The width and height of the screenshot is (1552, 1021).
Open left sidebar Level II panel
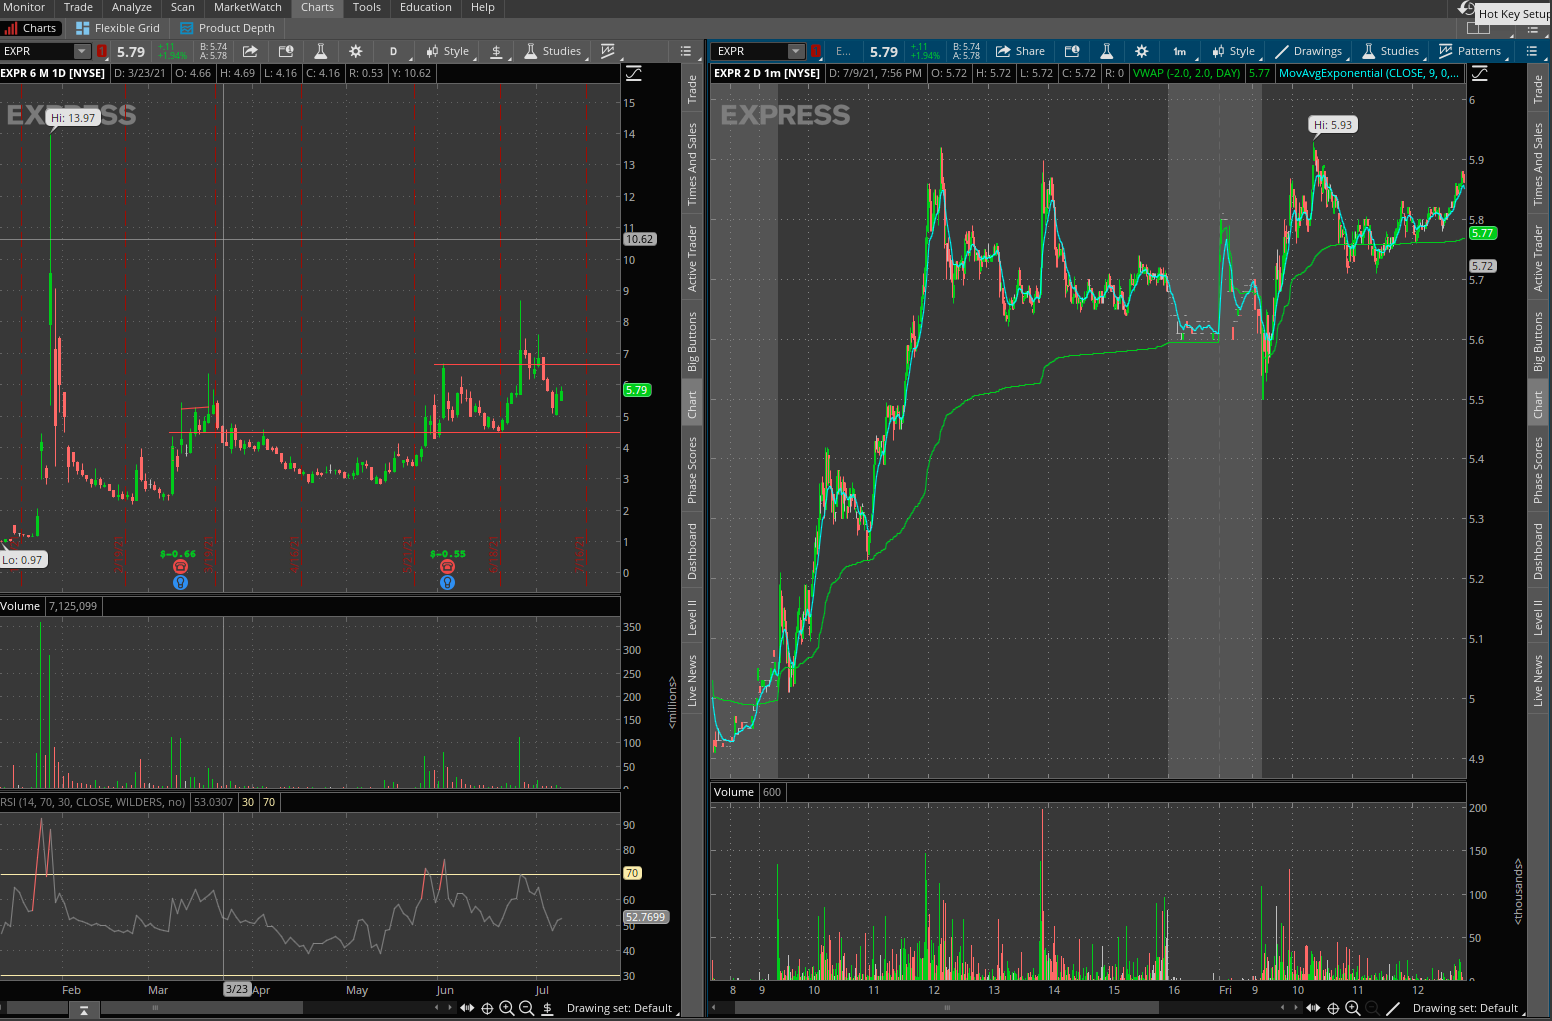pos(692,617)
